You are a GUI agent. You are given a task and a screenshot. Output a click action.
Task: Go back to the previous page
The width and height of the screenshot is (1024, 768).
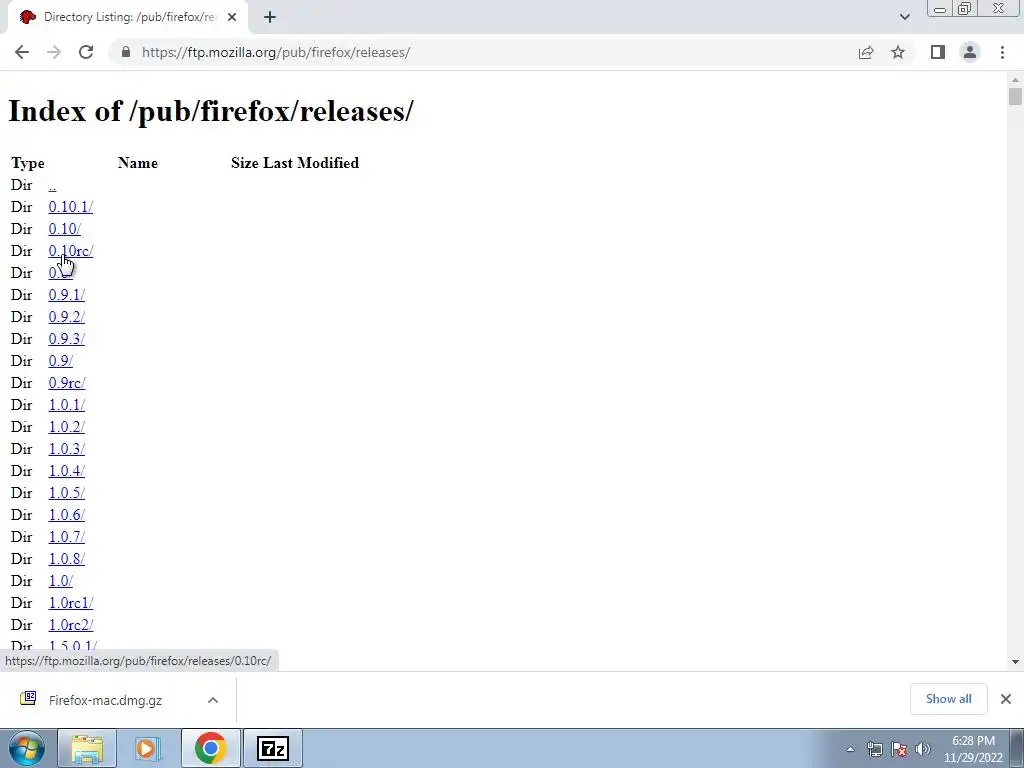(22, 52)
